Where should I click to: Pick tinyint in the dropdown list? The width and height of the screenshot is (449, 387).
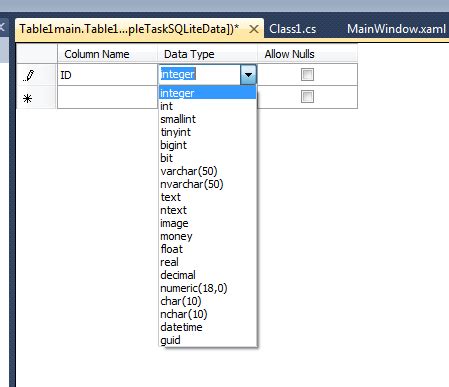click(208, 132)
